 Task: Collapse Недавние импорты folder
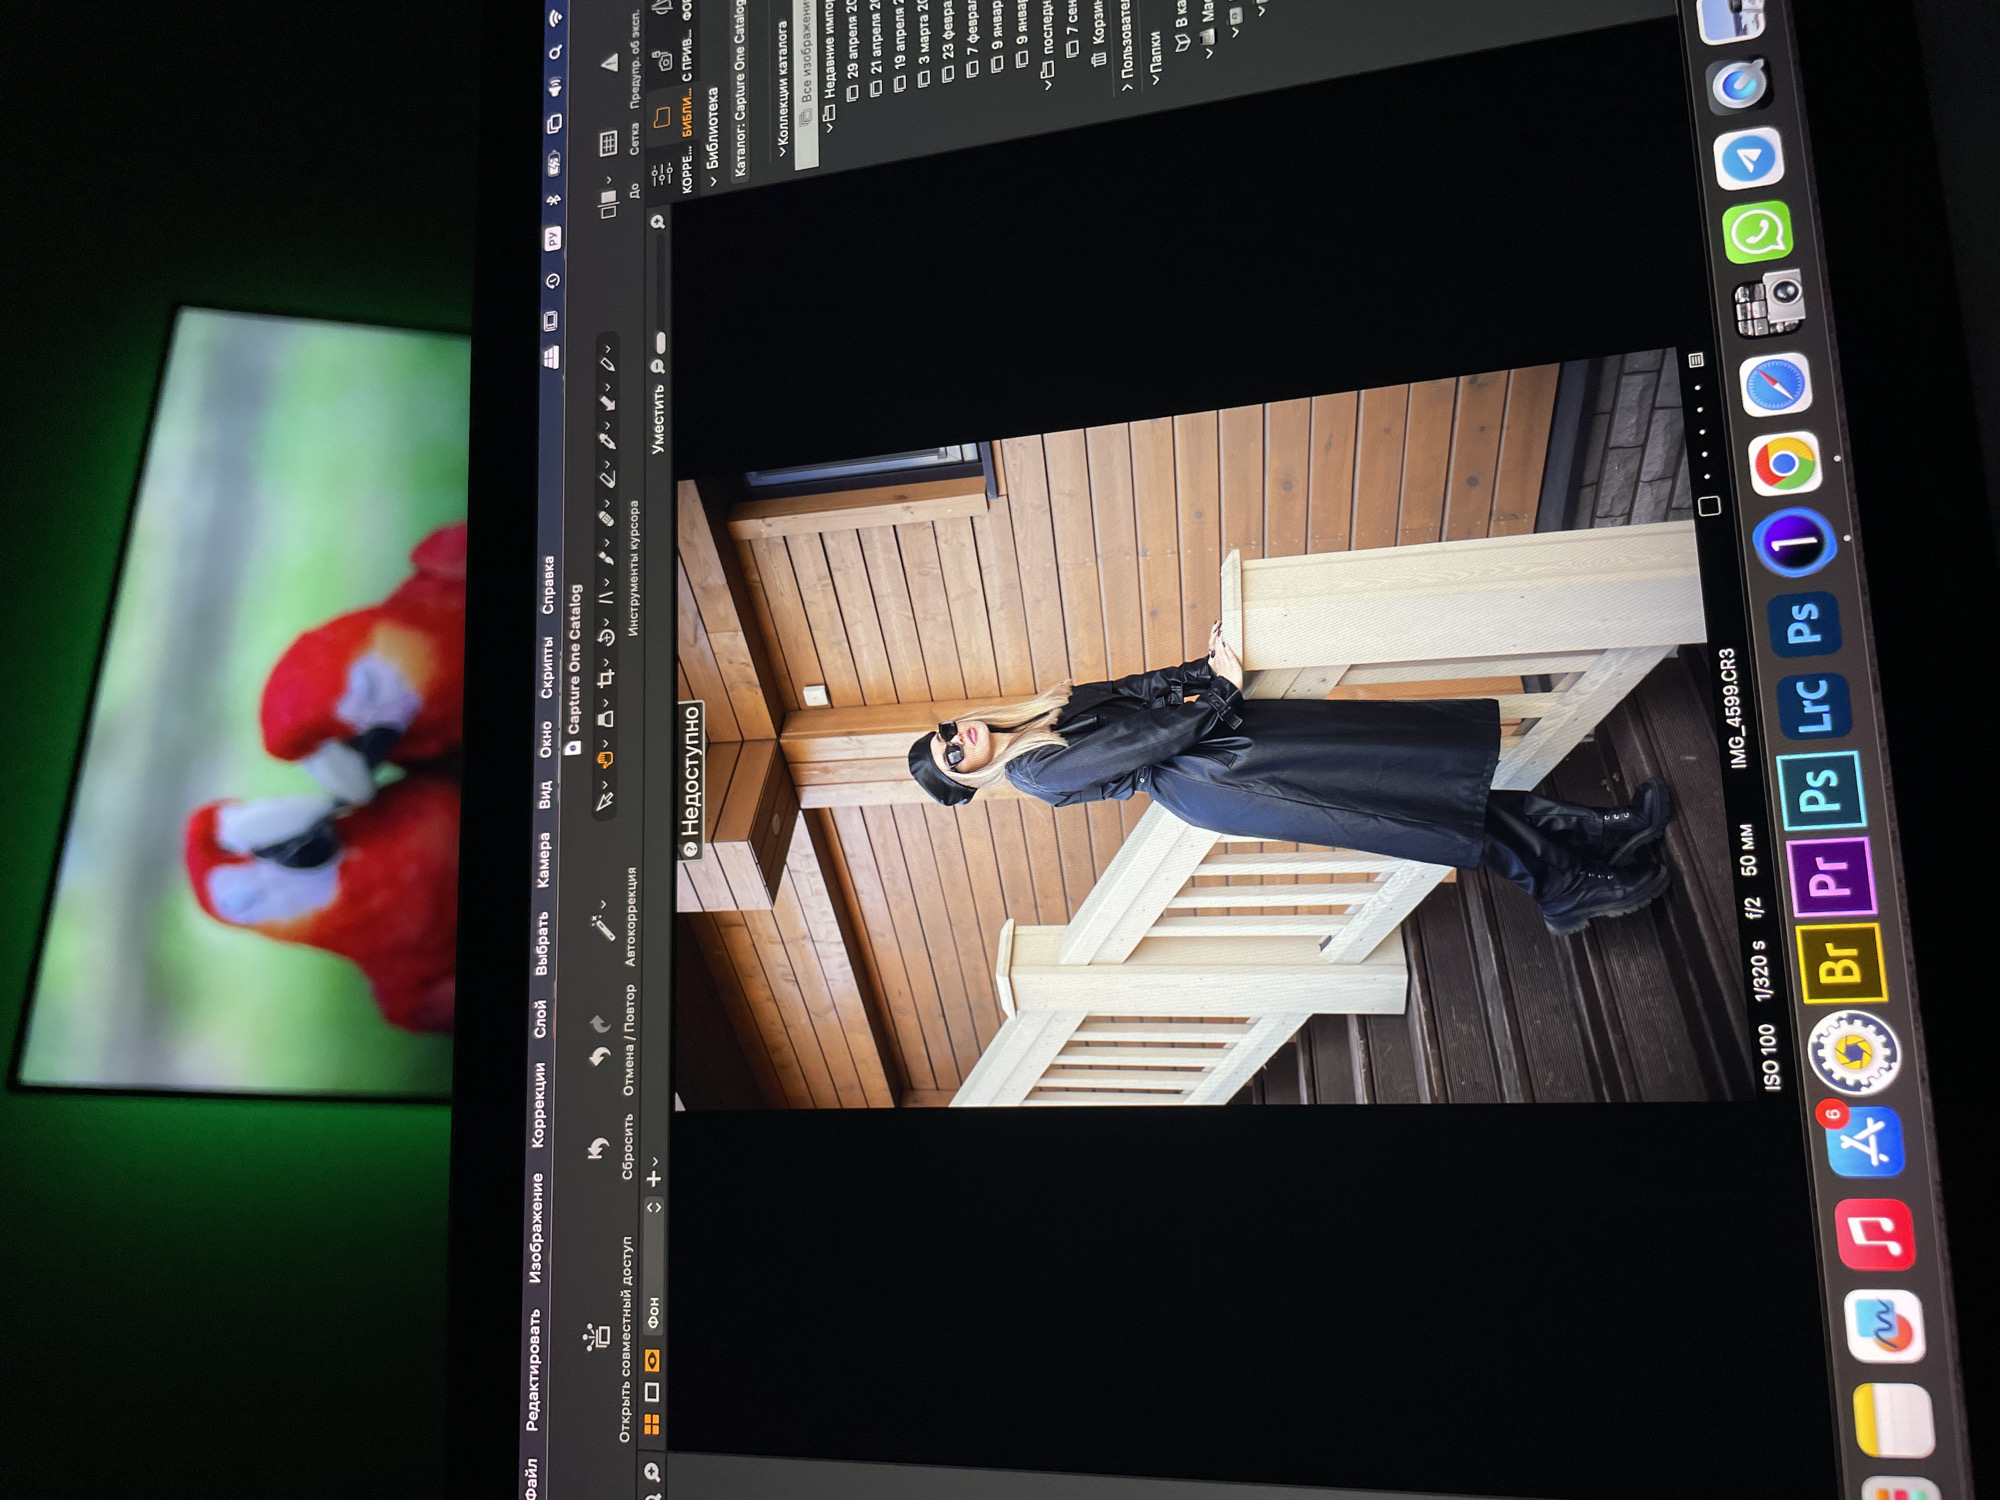[x=829, y=128]
